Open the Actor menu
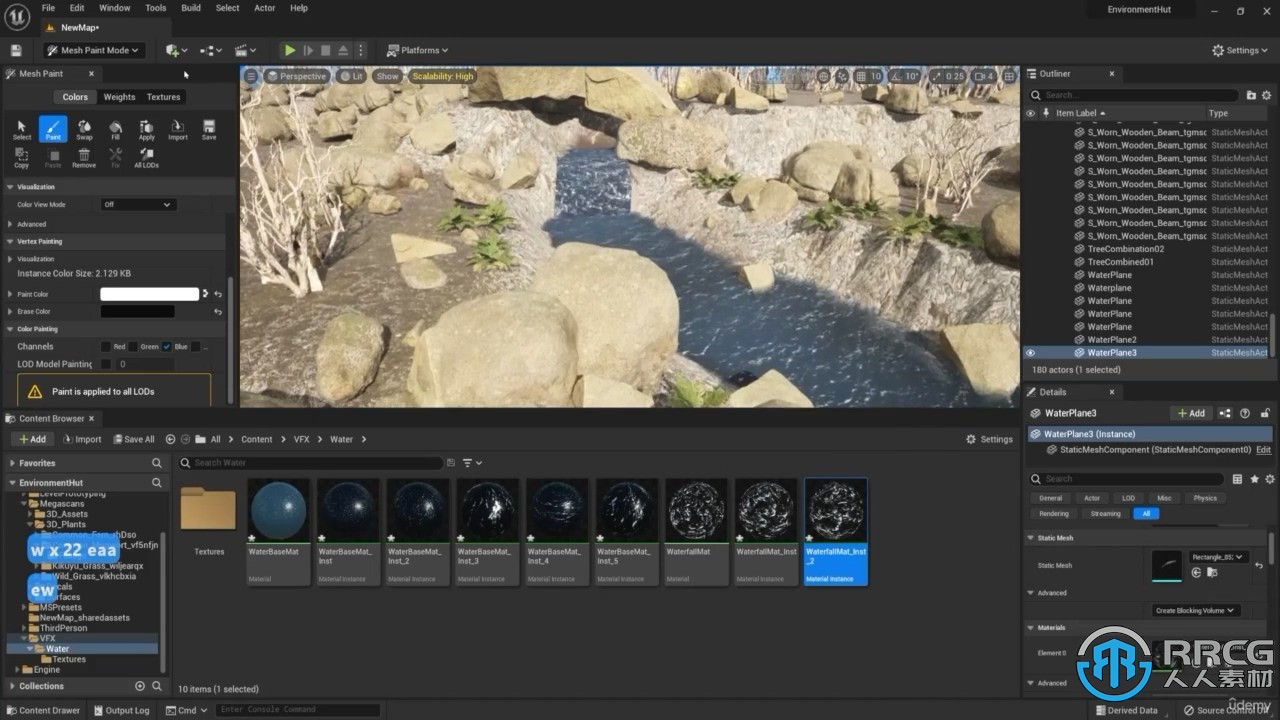Viewport: 1280px width, 720px height. coord(265,8)
